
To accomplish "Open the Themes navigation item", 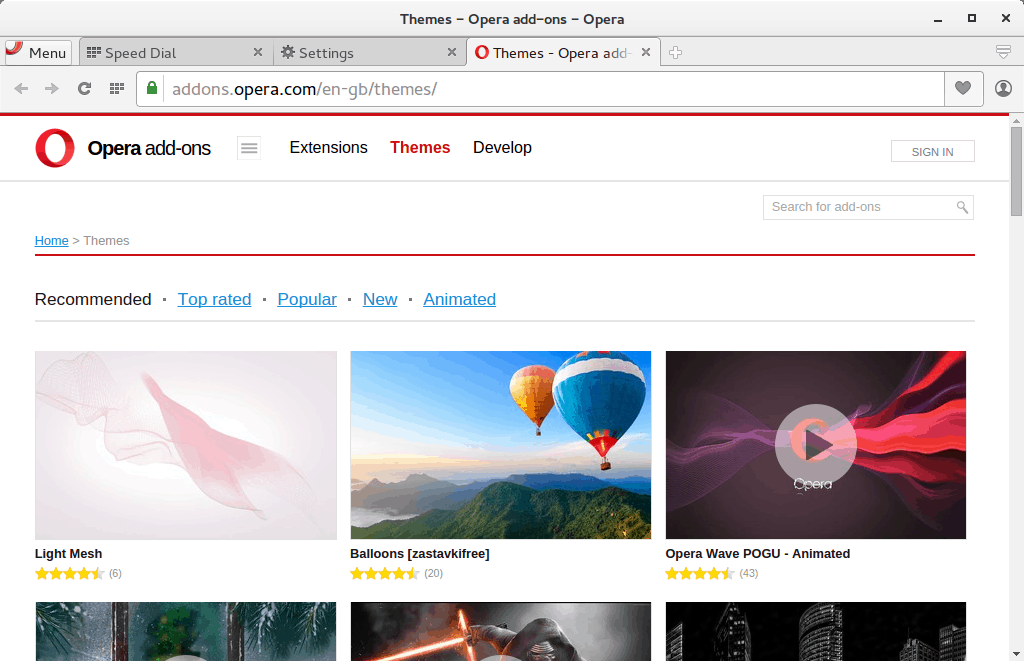I will (420, 148).
